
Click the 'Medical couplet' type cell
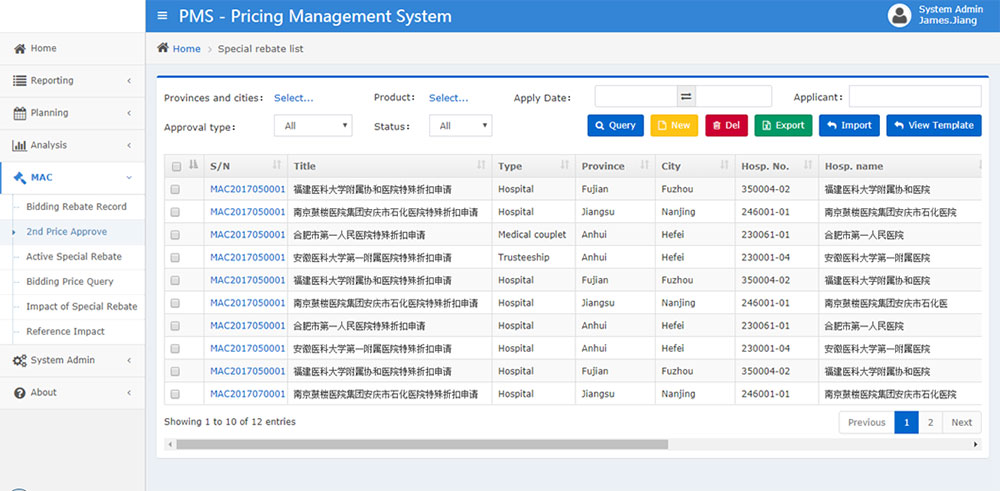532,235
